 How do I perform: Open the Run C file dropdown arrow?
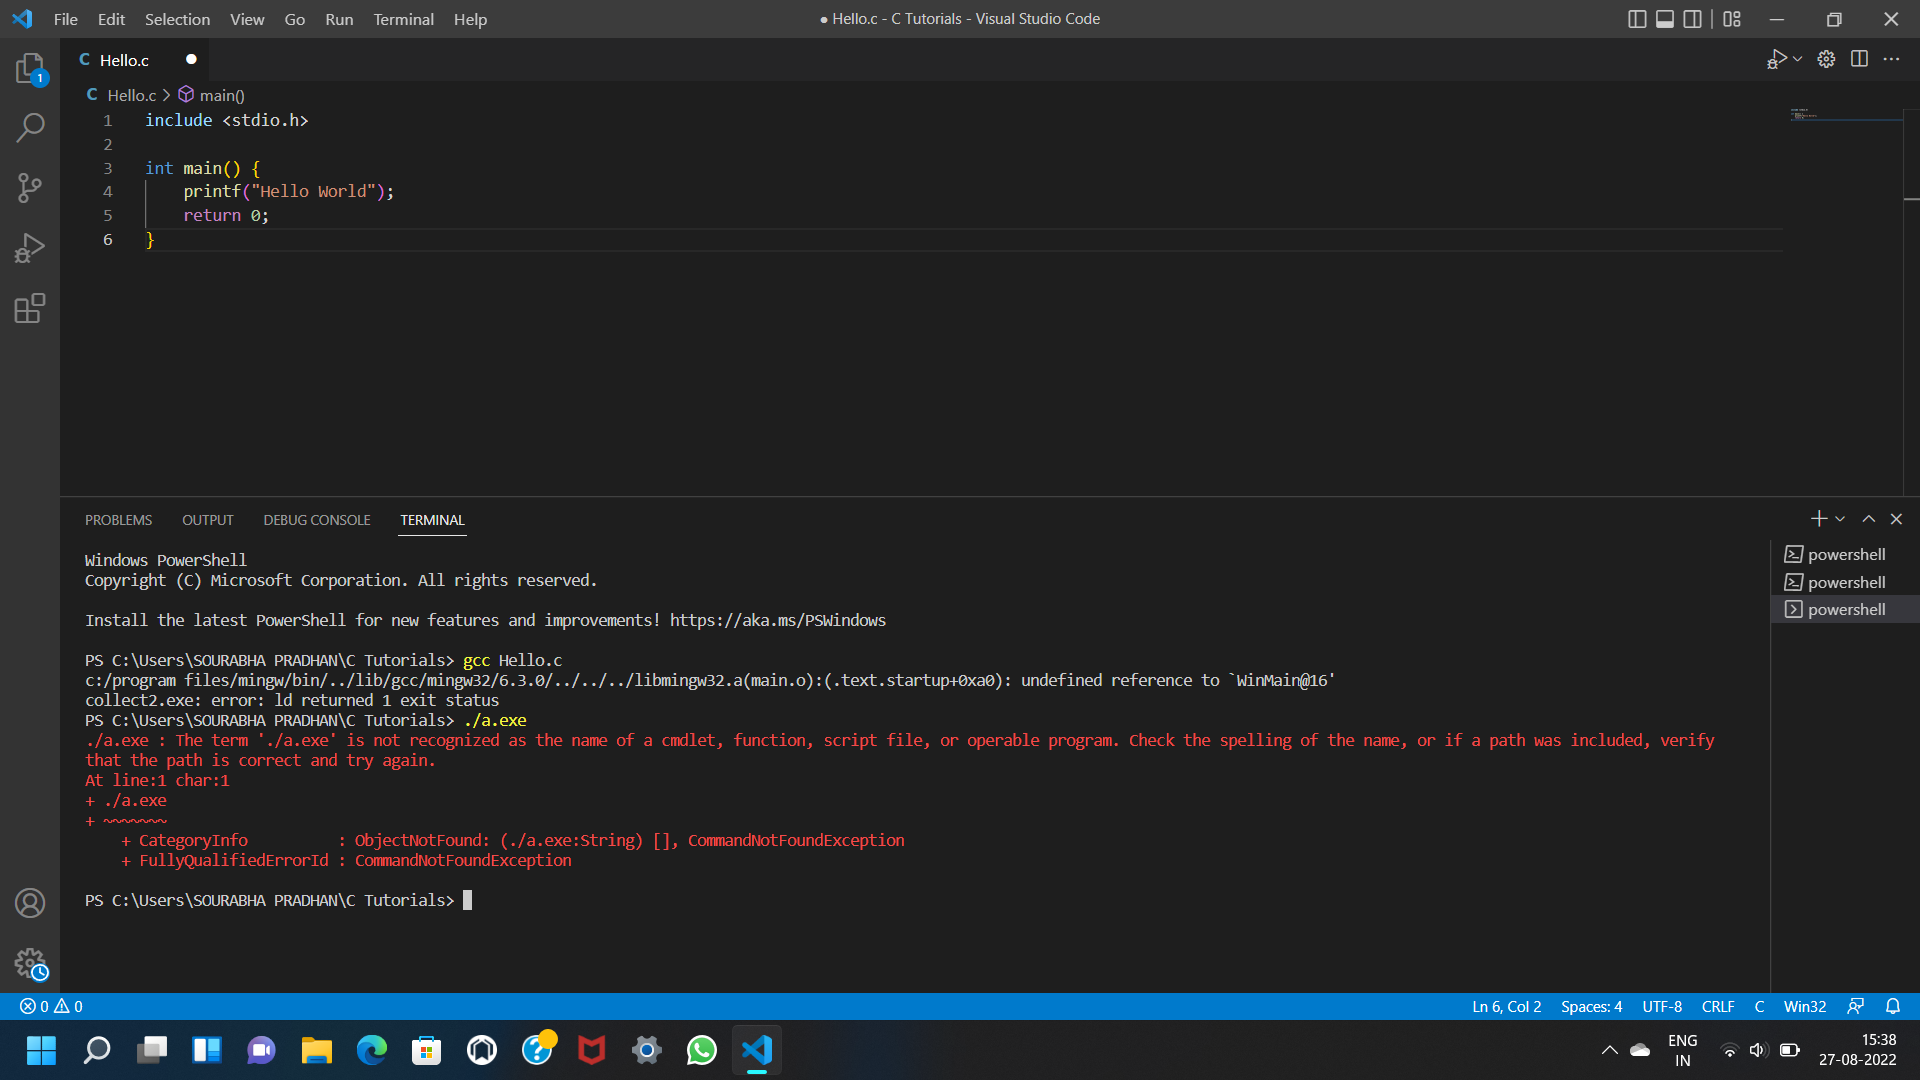point(1798,59)
